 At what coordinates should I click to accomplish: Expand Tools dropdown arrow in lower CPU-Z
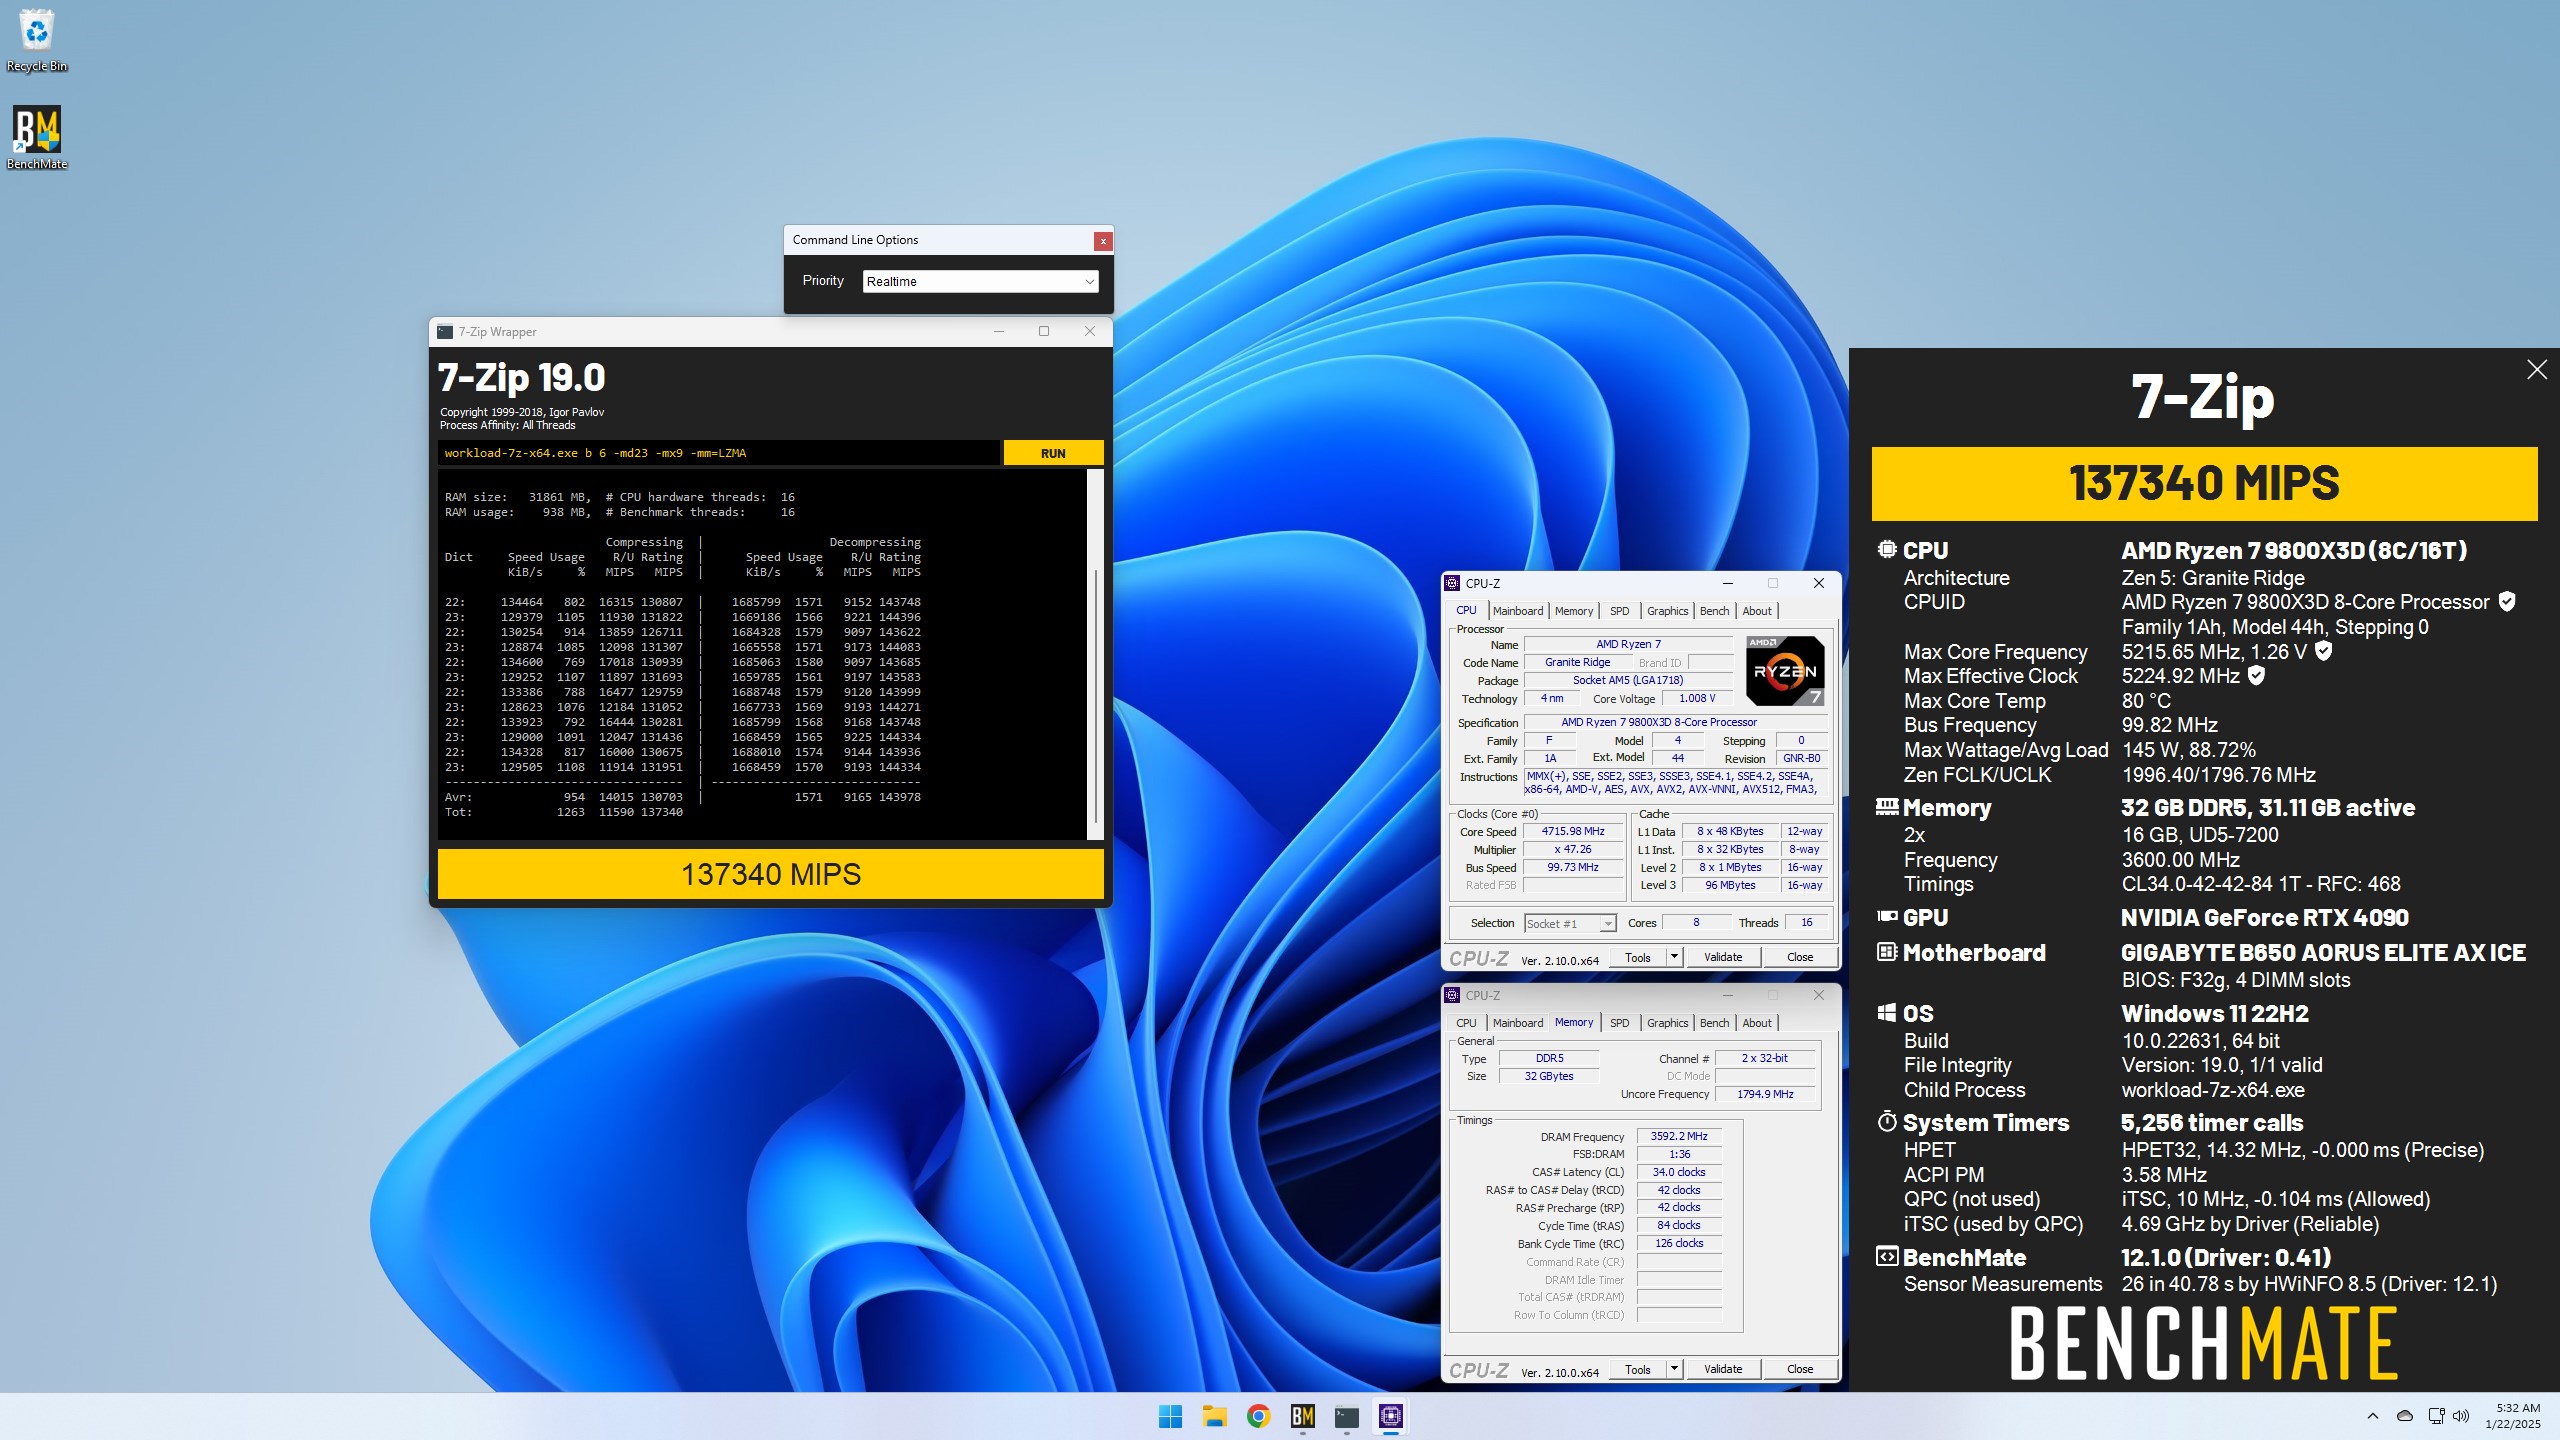click(x=1673, y=1369)
